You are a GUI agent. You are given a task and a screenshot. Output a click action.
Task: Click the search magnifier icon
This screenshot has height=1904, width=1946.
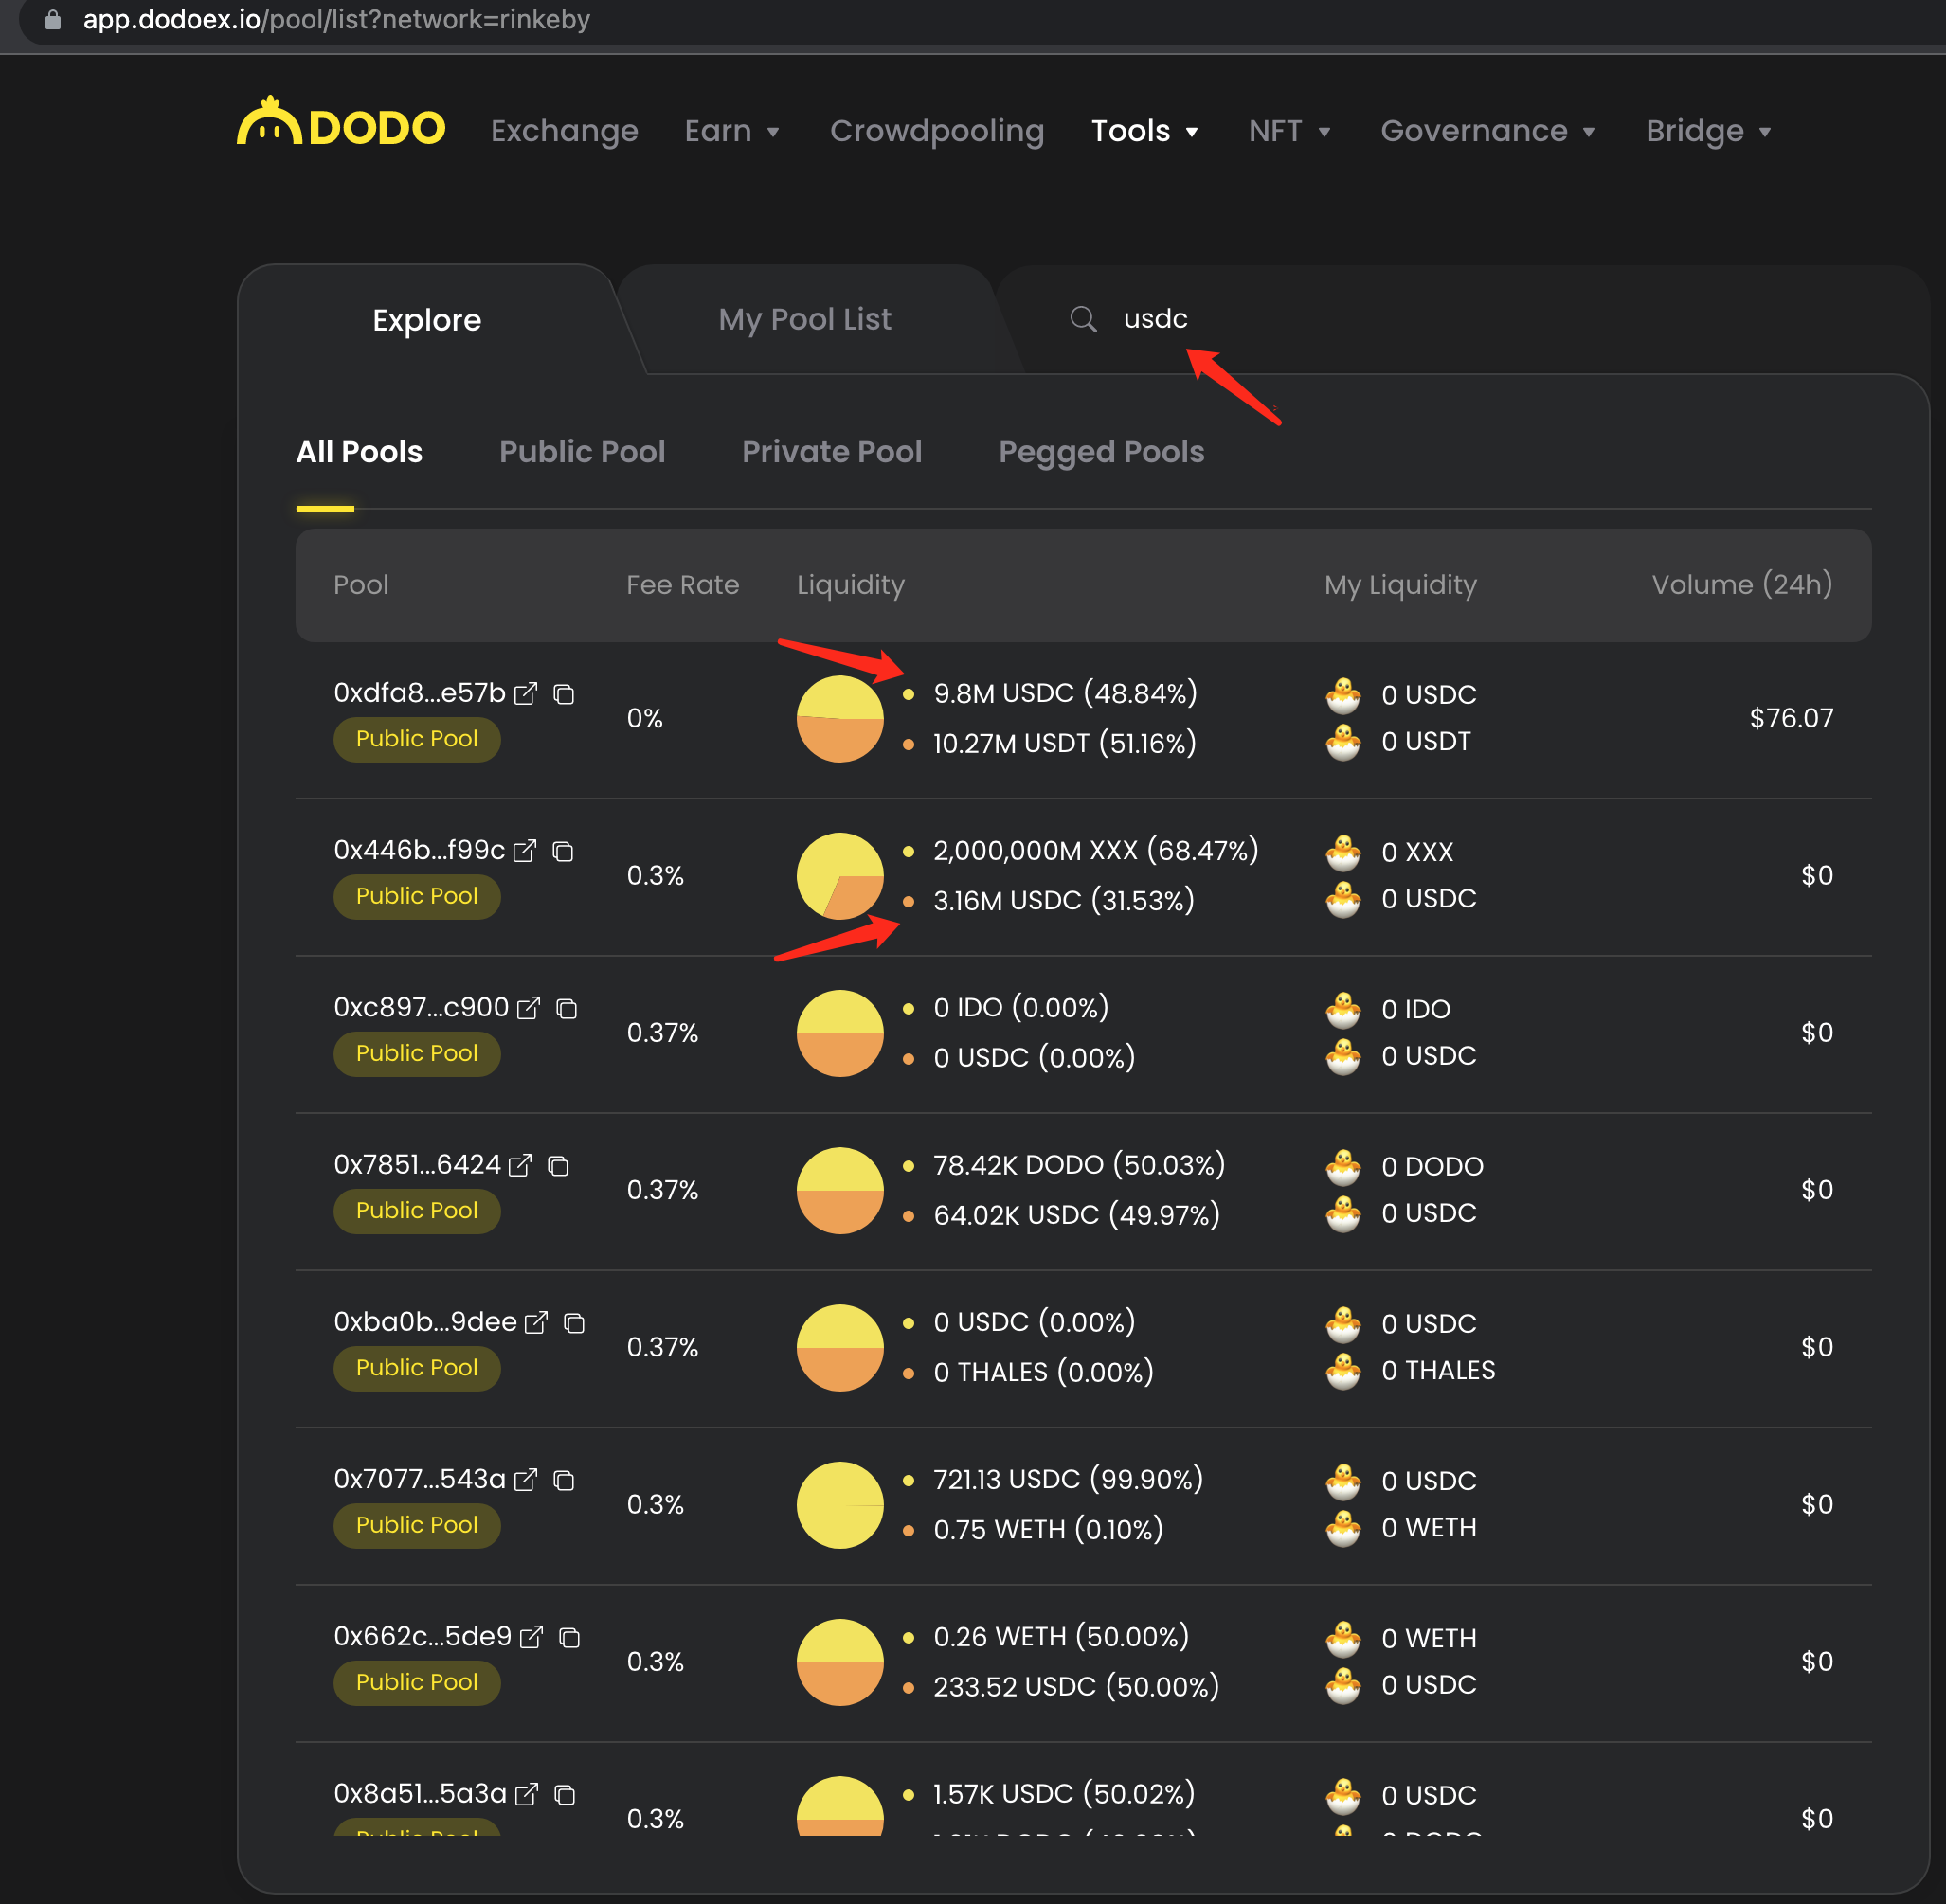(x=1083, y=319)
